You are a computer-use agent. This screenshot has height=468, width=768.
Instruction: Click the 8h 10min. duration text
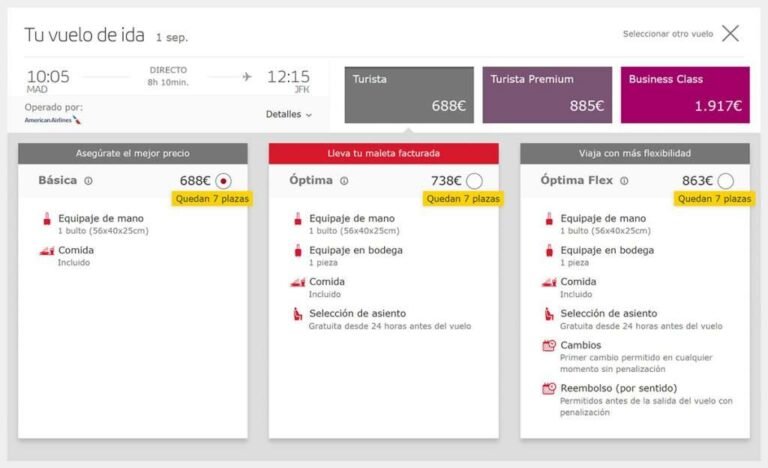[x=168, y=82]
